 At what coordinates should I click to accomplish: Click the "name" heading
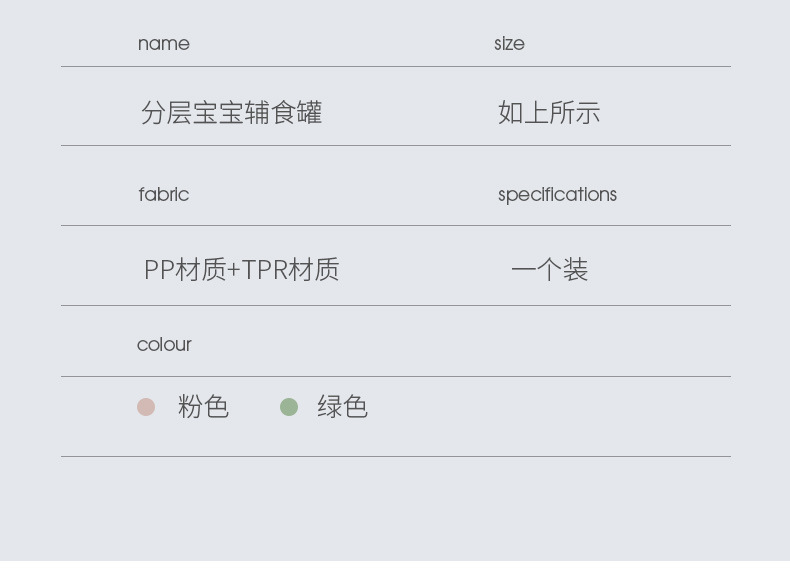(x=164, y=44)
